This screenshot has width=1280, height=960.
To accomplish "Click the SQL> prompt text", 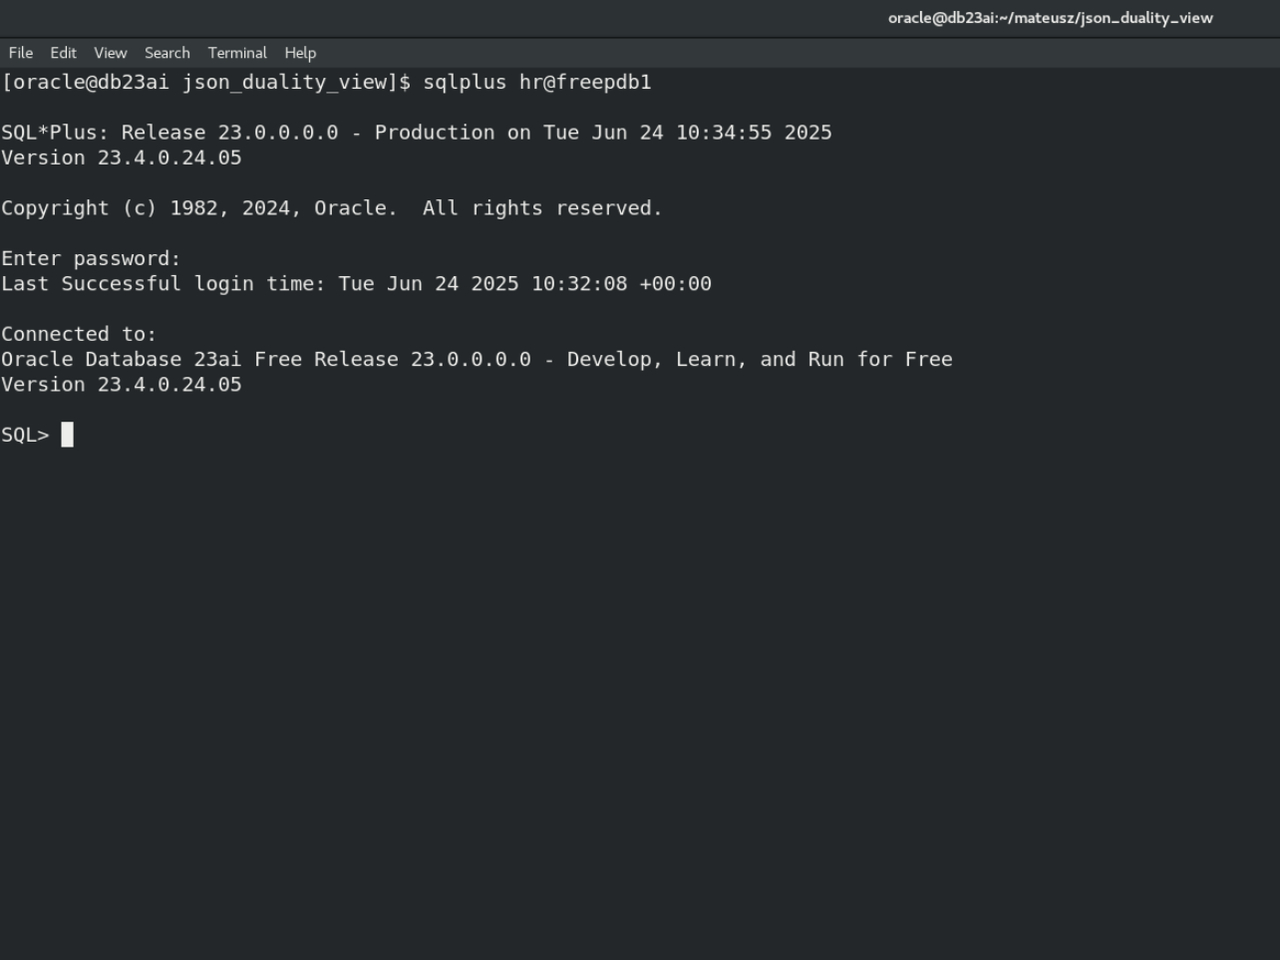I will 25,435.
